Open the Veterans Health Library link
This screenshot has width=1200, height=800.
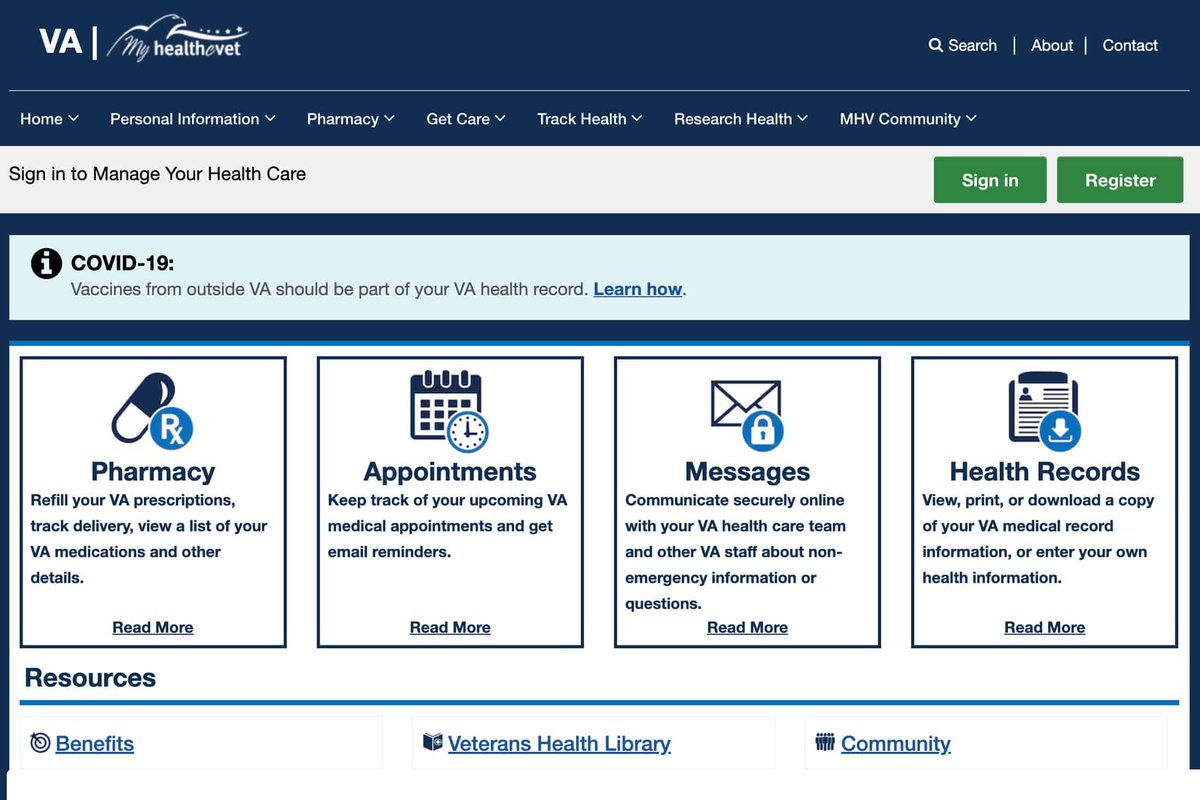tap(559, 744)
